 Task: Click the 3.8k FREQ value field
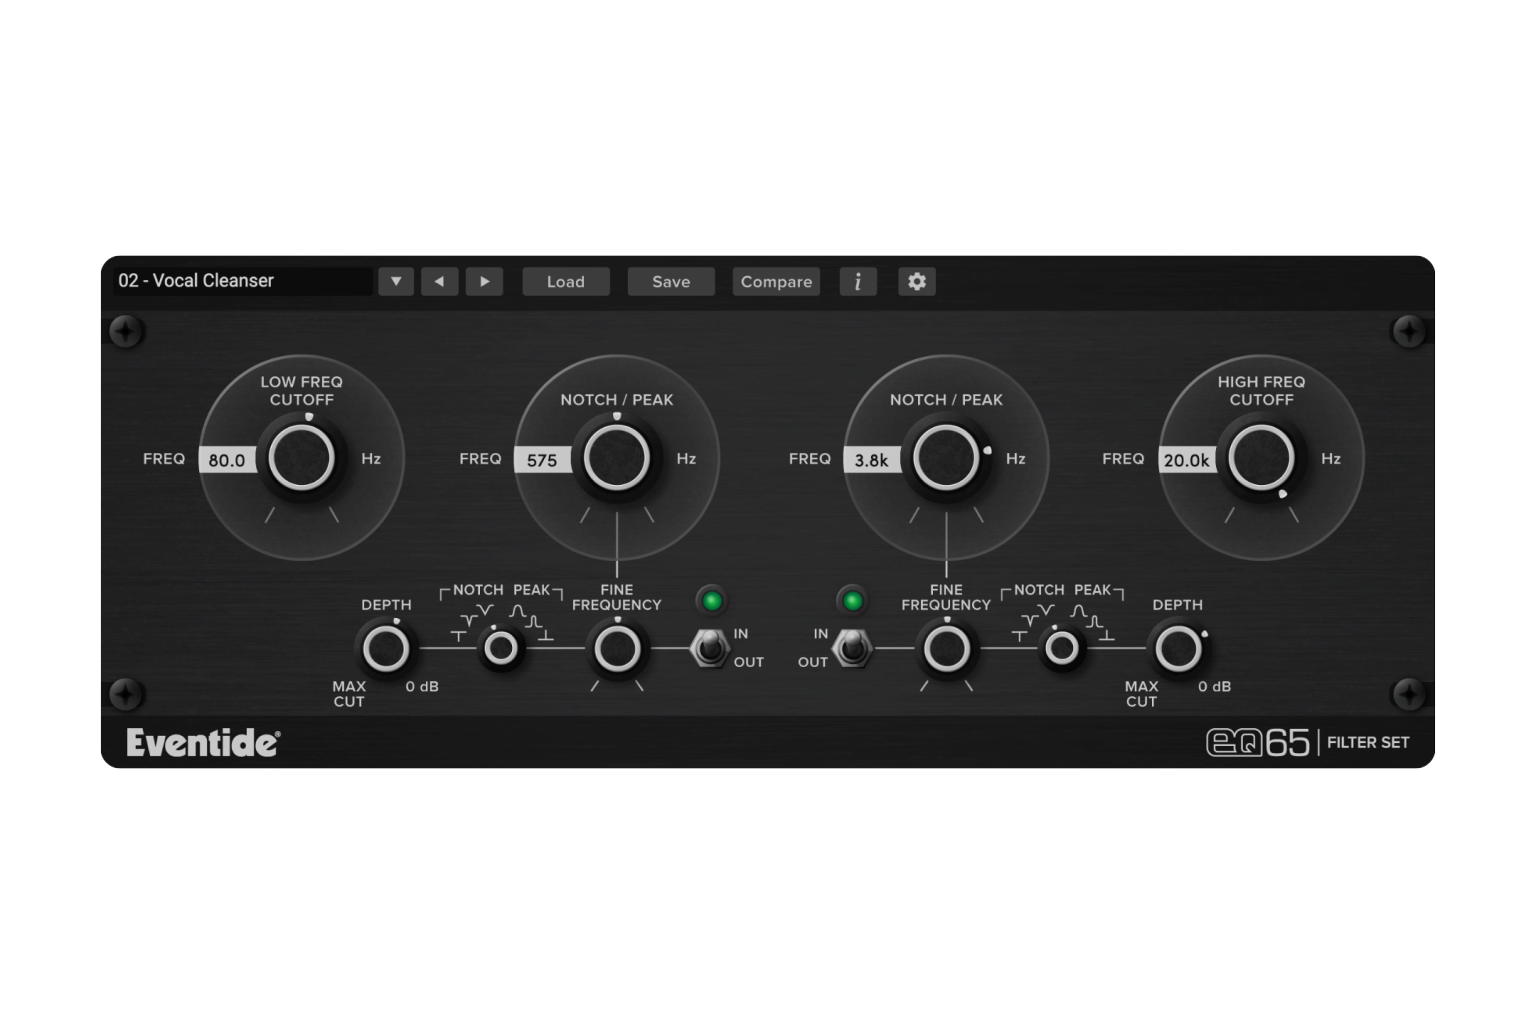870,459
